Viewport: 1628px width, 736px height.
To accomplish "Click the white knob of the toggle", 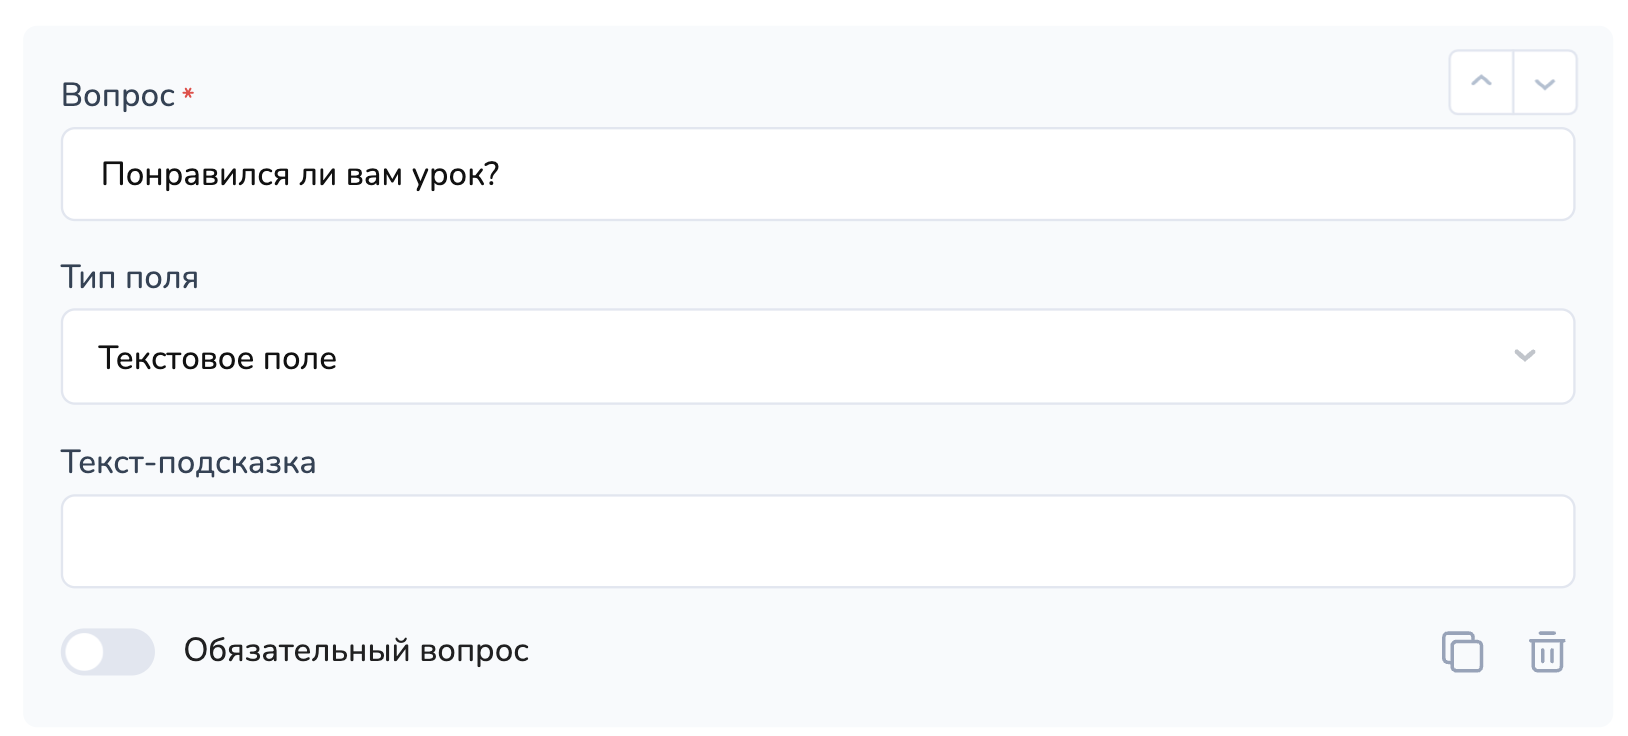I will click(87, 653).
